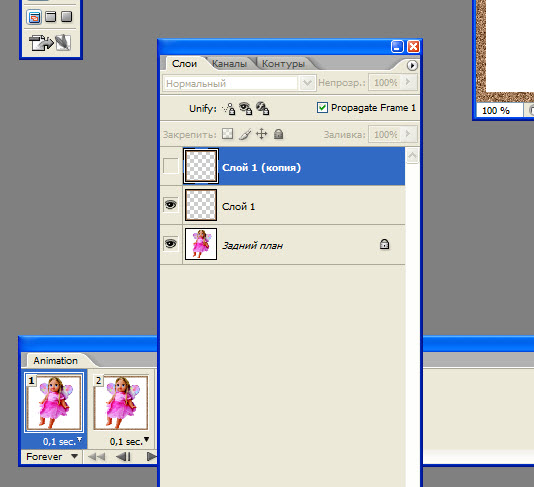The width and height of the screenshot is (534, 487).
Task: Click Unify layer visibility icon
Action: tap(246, 109)
